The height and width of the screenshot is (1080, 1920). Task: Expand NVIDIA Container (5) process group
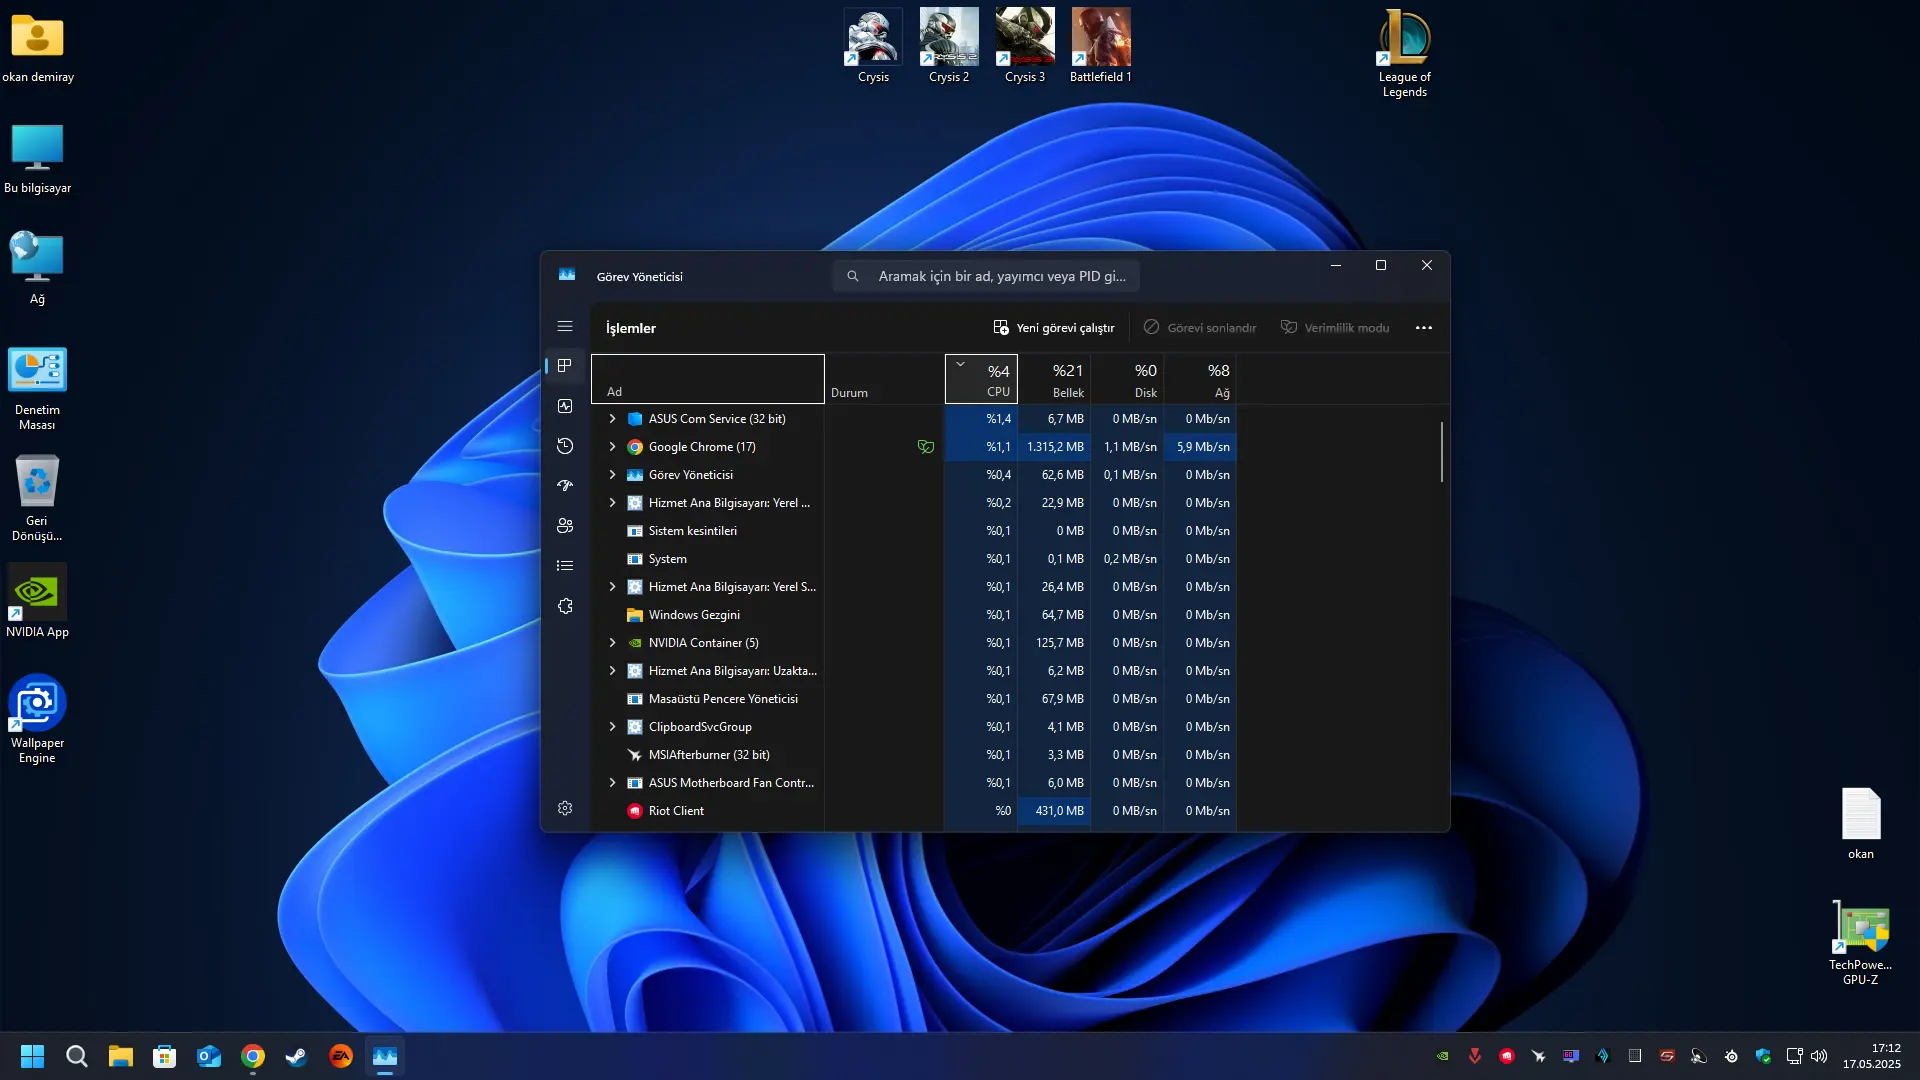pyautogui.click(x=613, y=643)
